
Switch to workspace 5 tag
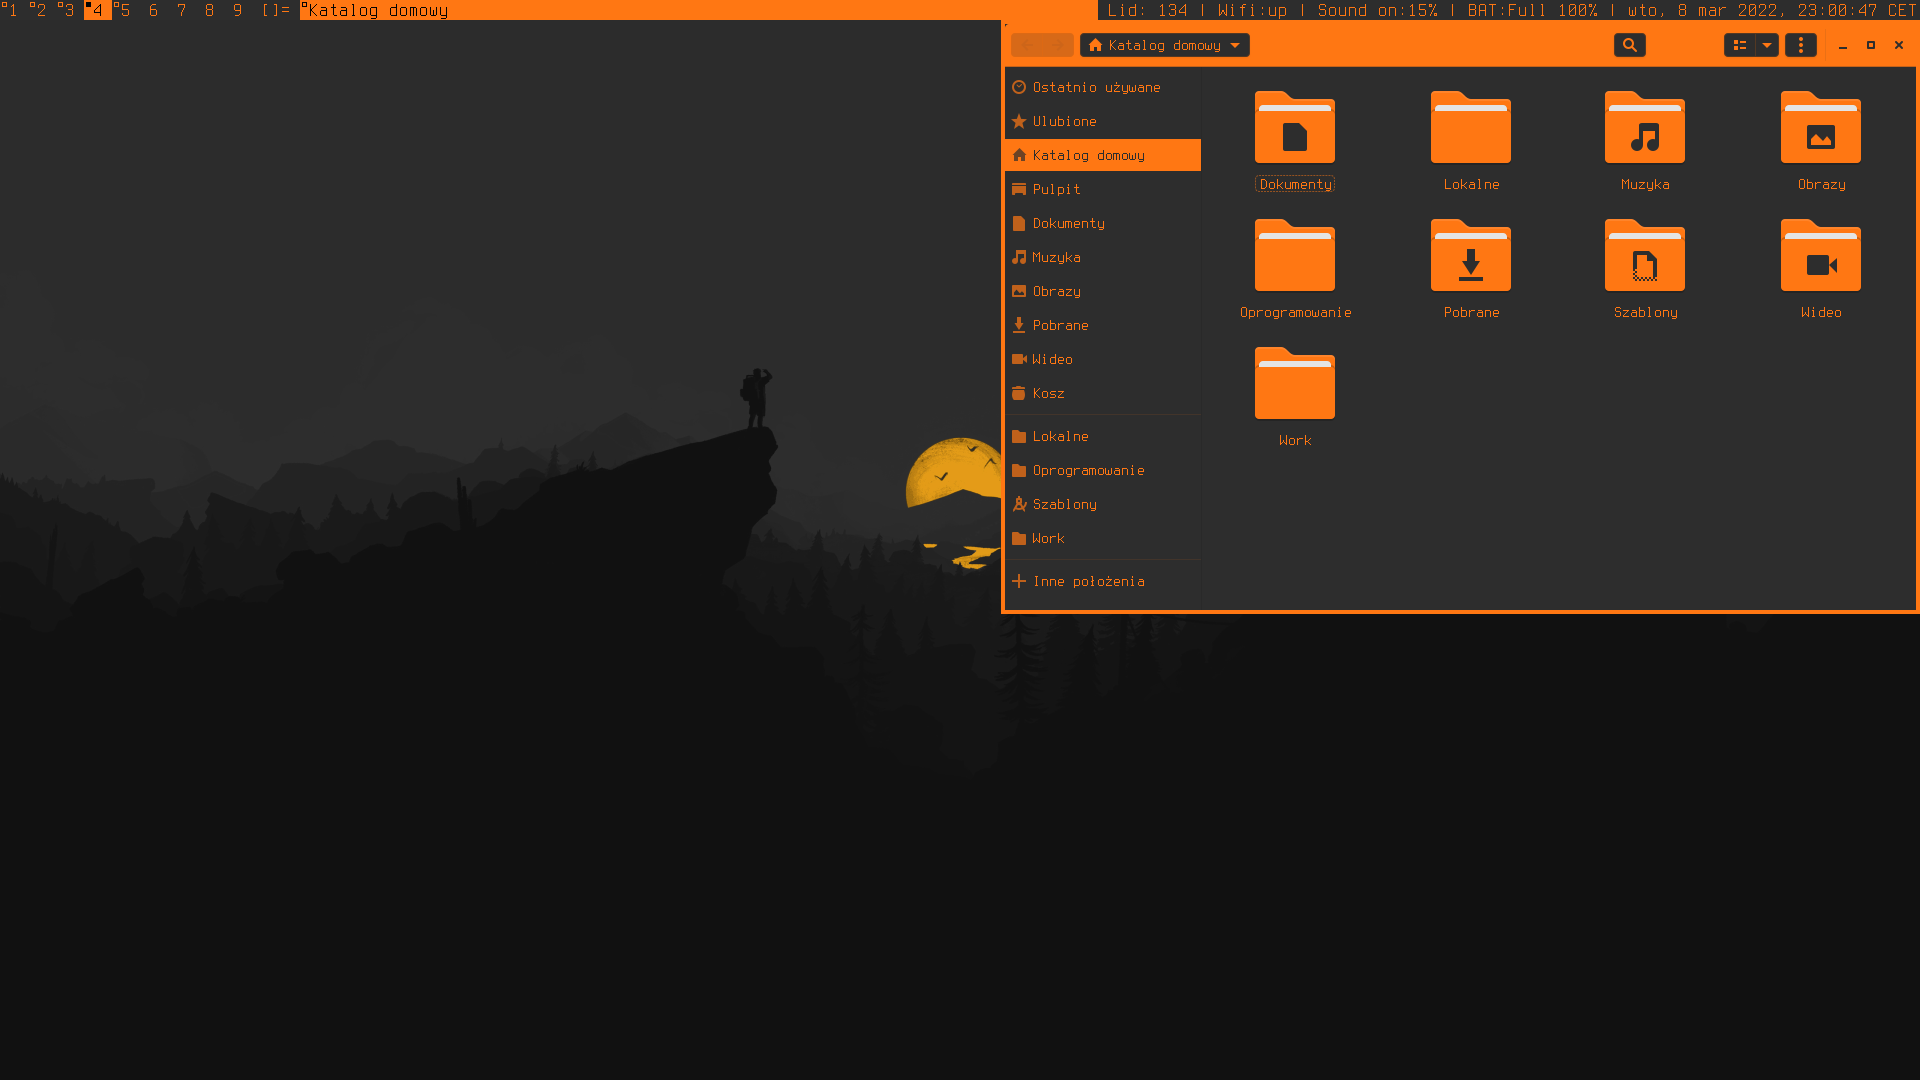click(124, 10)
